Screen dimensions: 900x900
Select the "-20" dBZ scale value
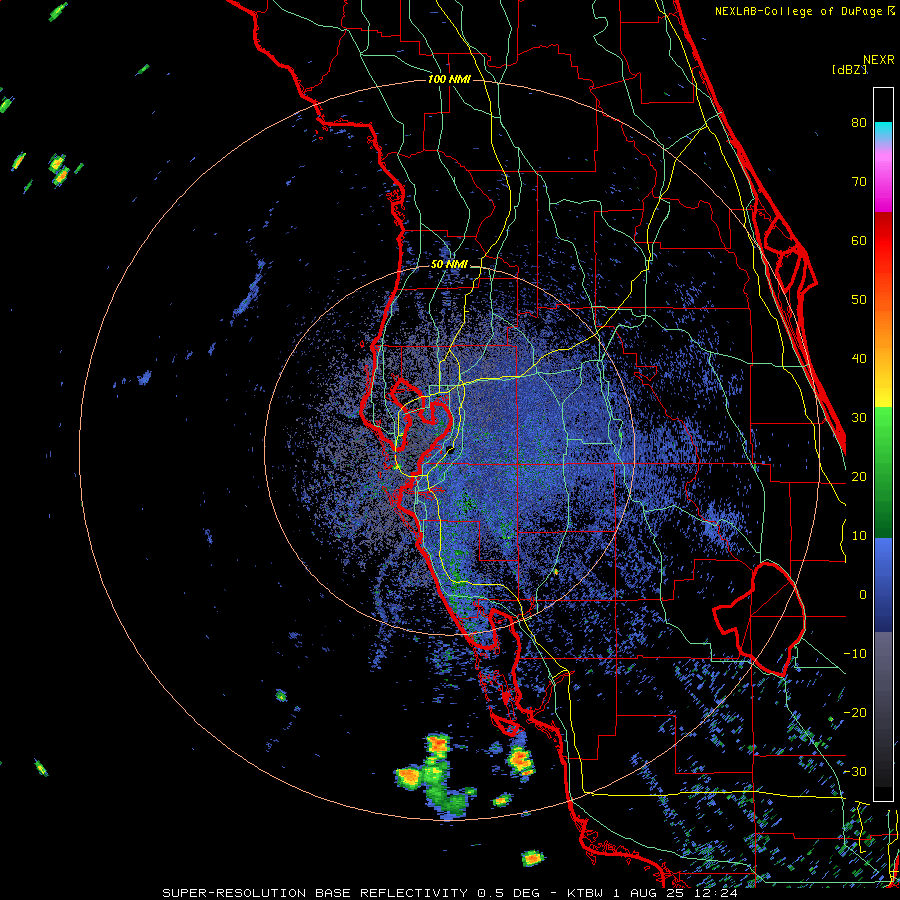click(x=855, y=713)
